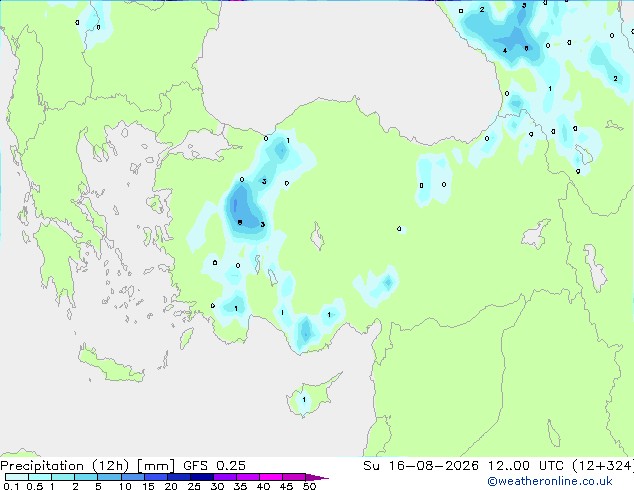The height and width of the screenshot is (490, 634).
Task: Click the 'Precipitation (12h)' title text
Action: [x=65, y=466]
